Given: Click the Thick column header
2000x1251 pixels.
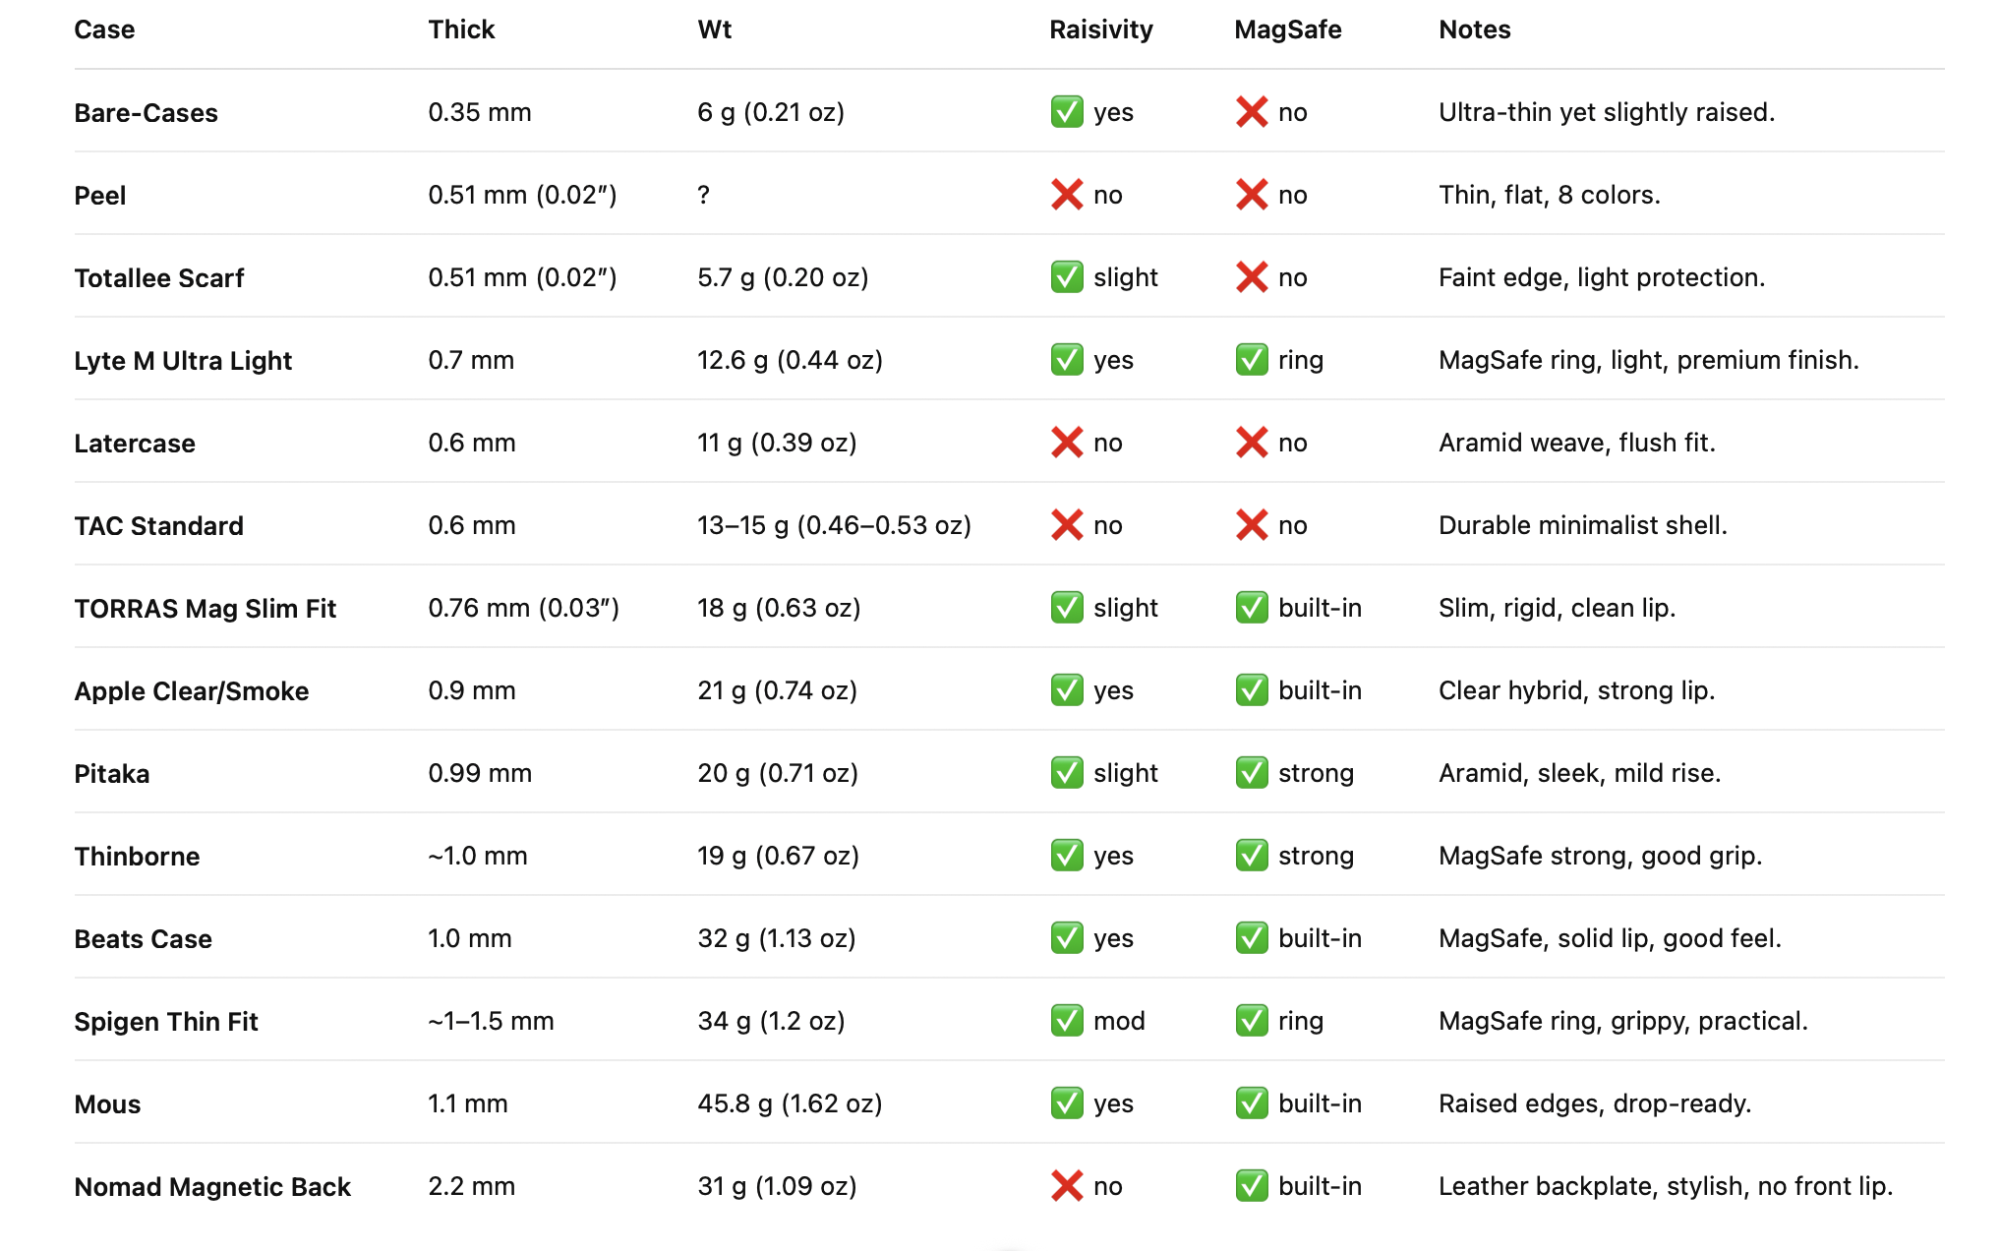Looking at the screenshot, I should pos(461,30).
